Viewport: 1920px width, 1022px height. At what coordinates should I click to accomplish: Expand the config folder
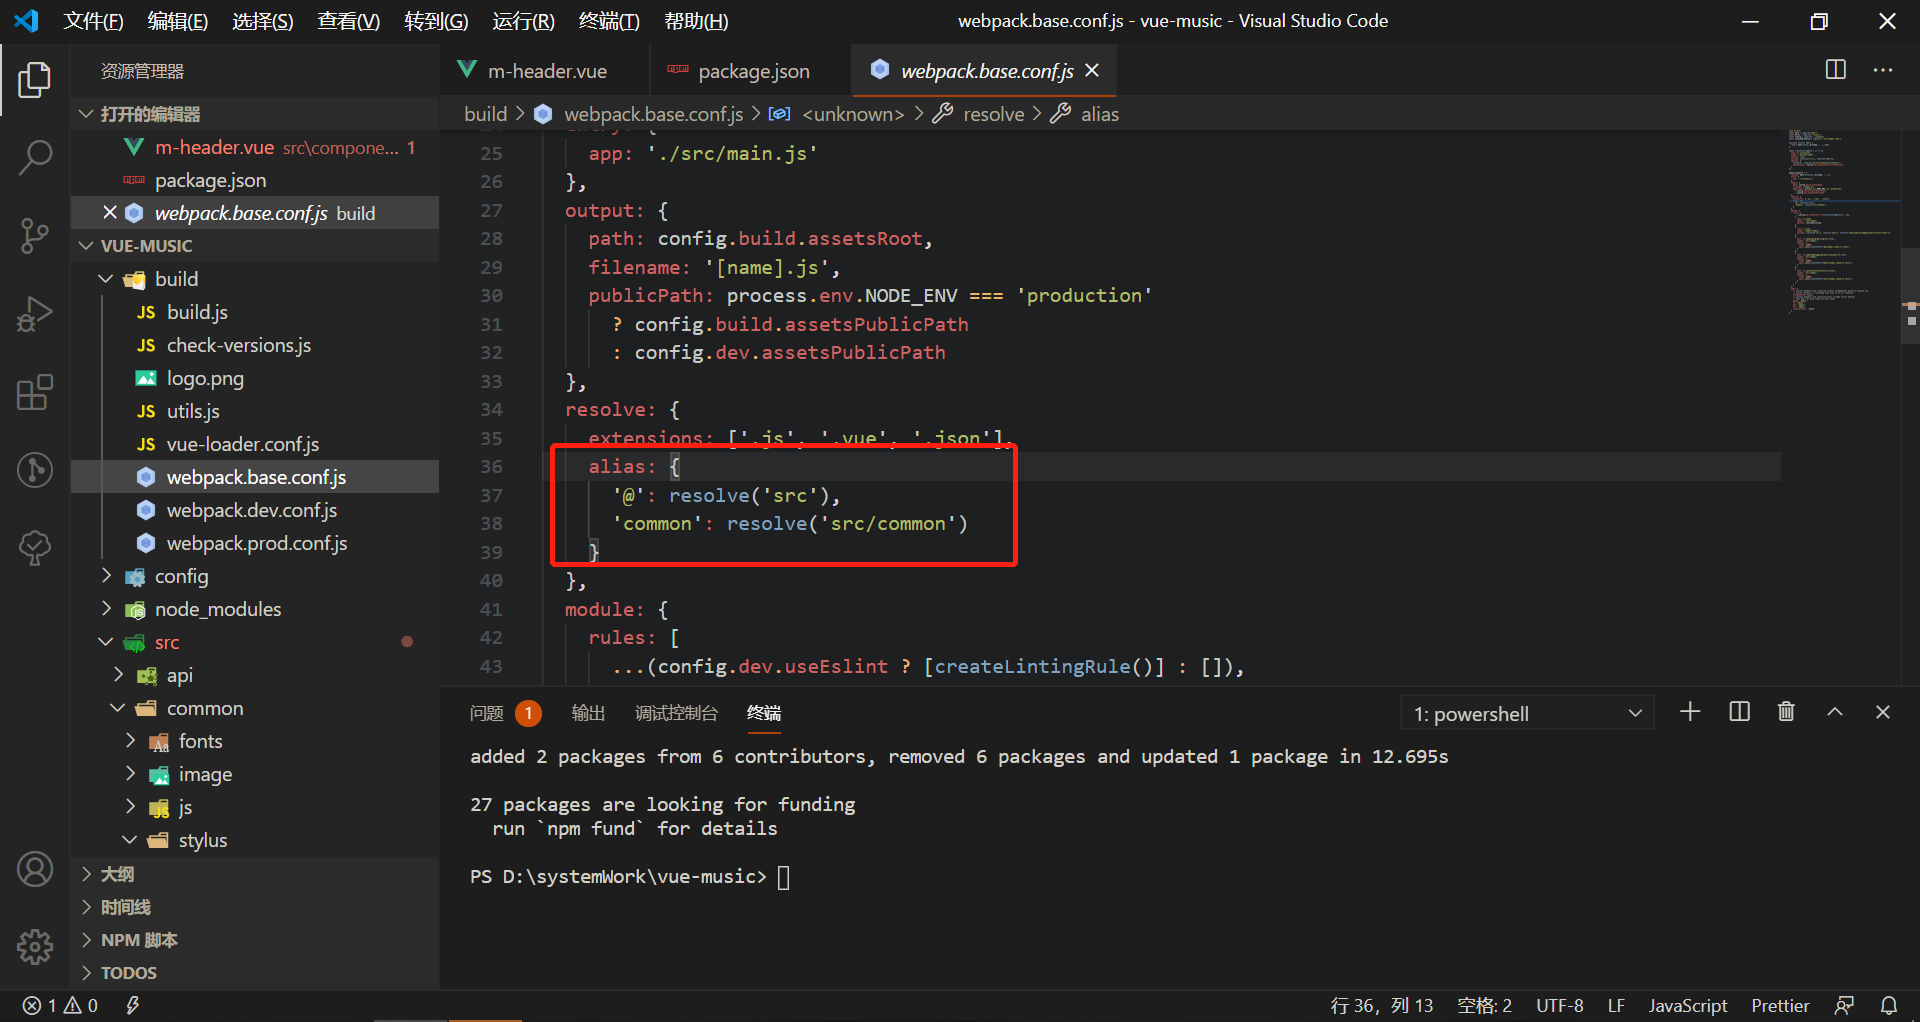pos(106,576)
